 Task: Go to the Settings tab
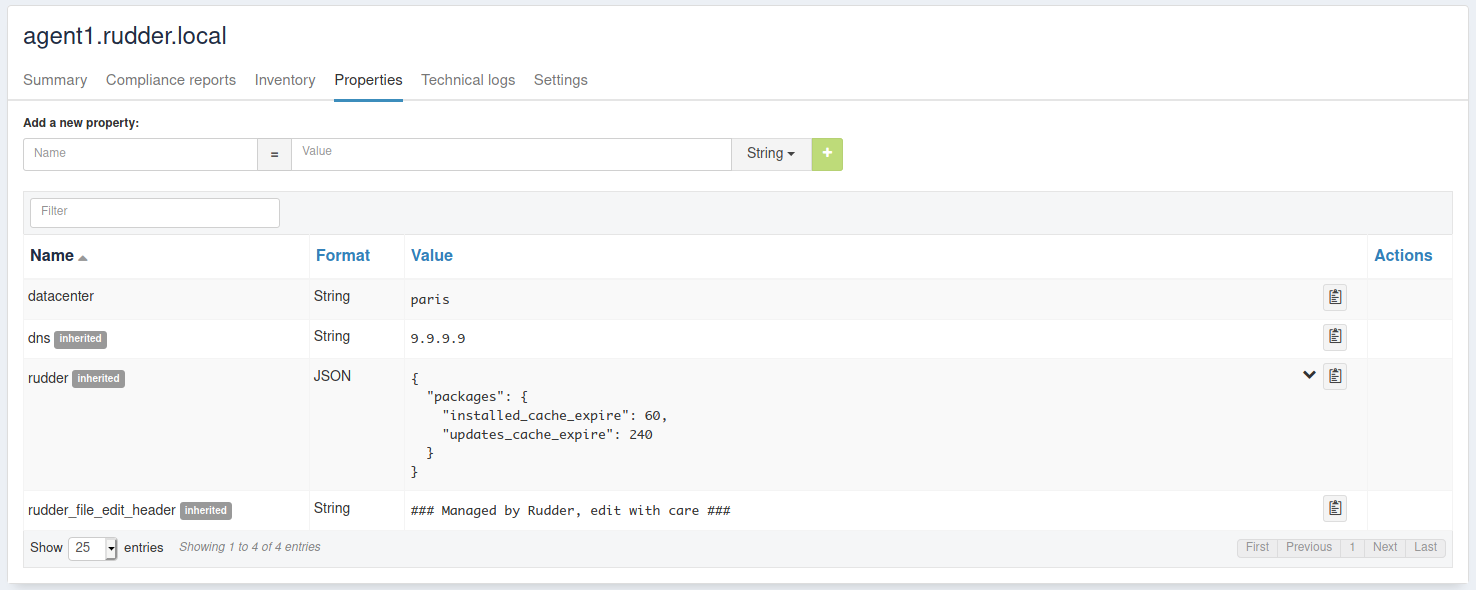click(560, 80)
